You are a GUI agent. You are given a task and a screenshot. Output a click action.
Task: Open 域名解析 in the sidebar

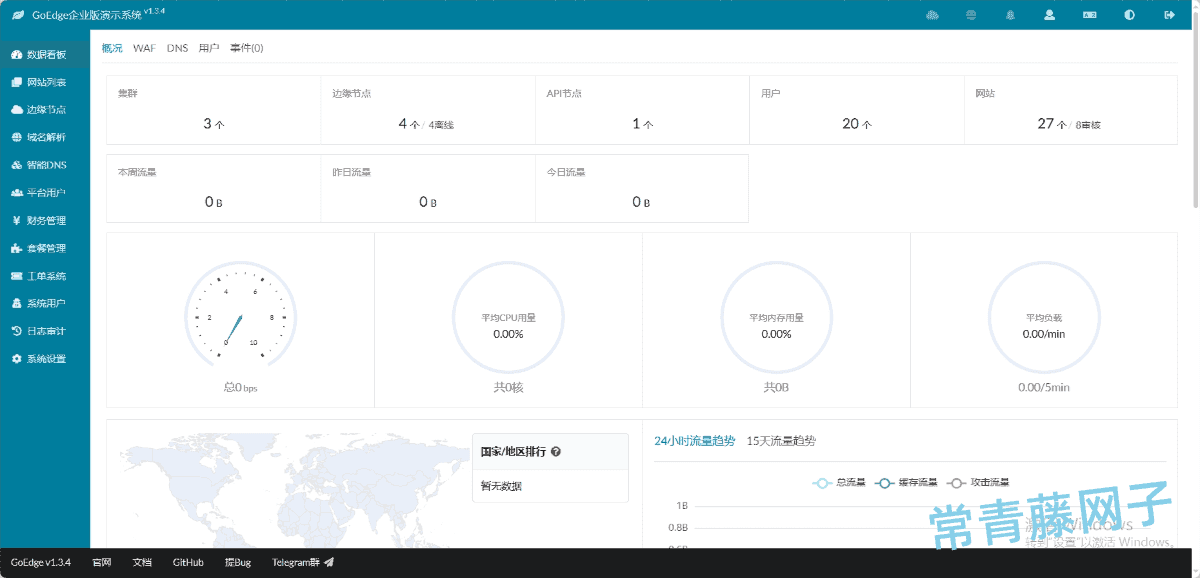coord(45,137)
